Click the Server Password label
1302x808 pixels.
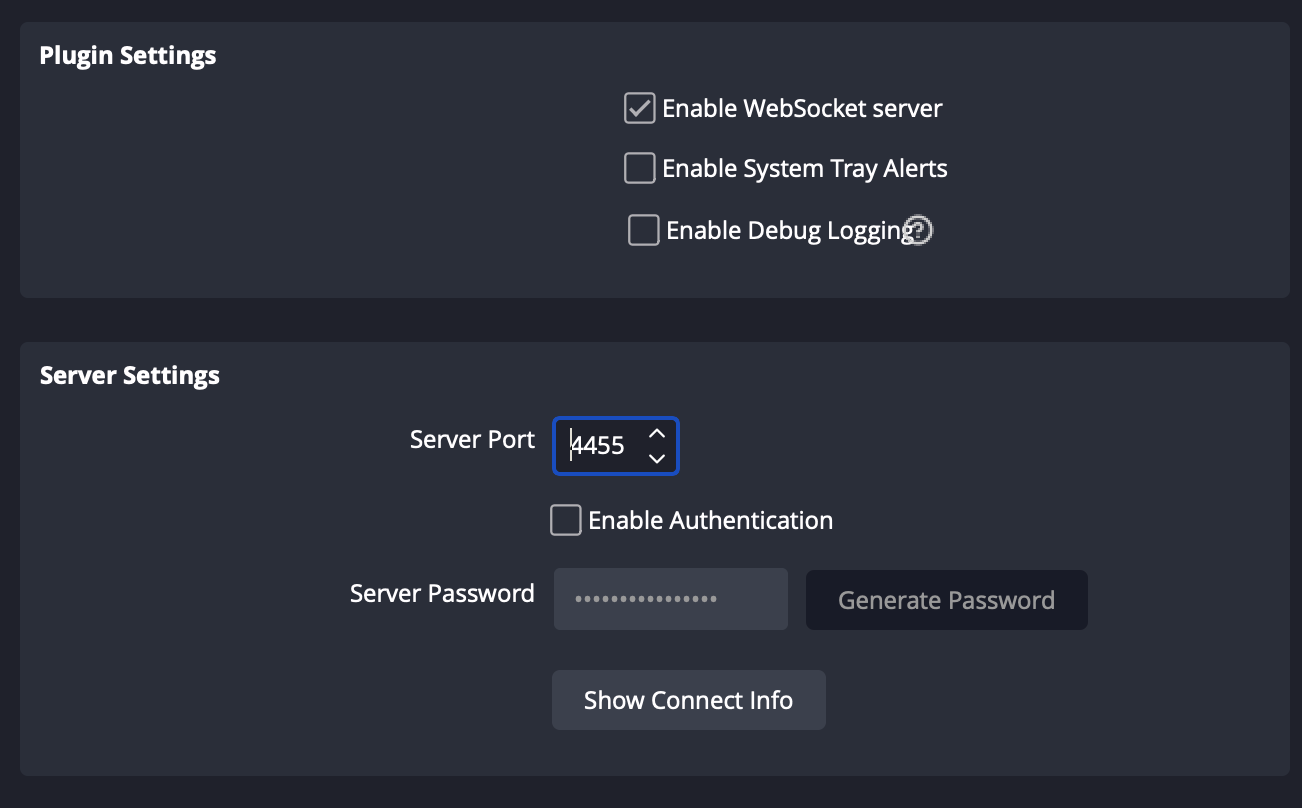(441, 593)
